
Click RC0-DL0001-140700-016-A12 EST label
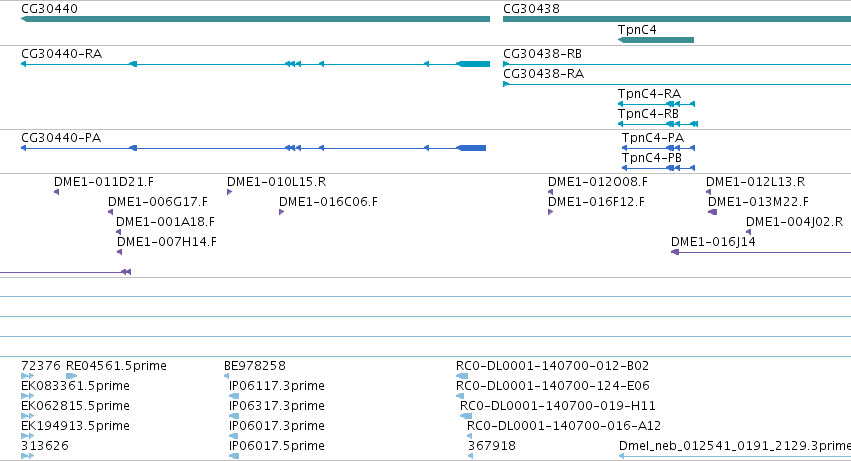[x=564, y=426]
